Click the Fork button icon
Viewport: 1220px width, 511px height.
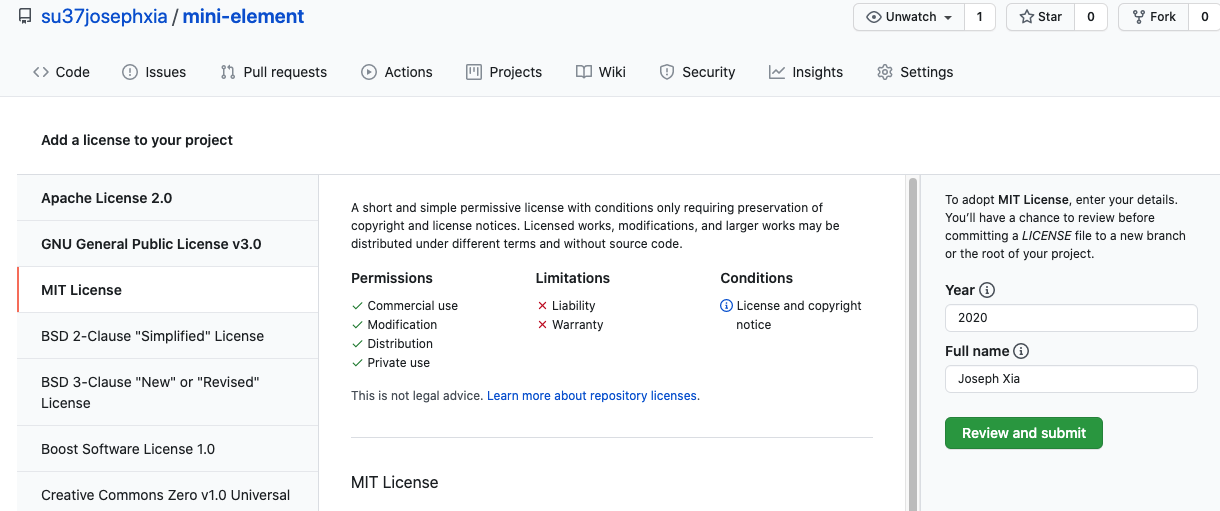[x=1138, y=17]
